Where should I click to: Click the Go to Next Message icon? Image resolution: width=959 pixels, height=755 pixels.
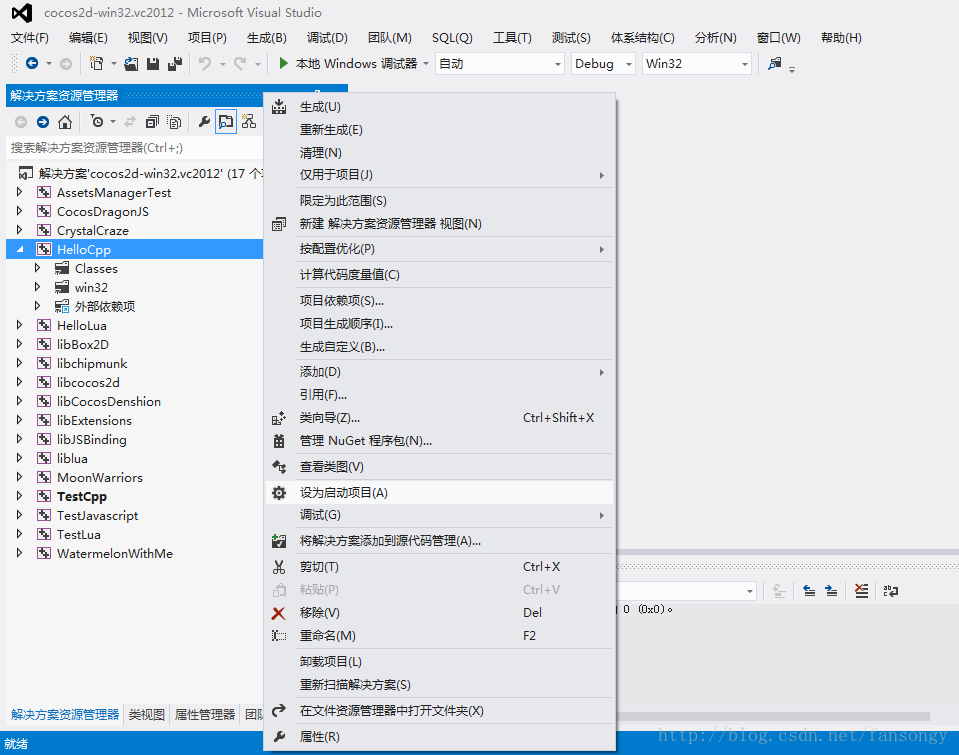[x=831, y=590]
